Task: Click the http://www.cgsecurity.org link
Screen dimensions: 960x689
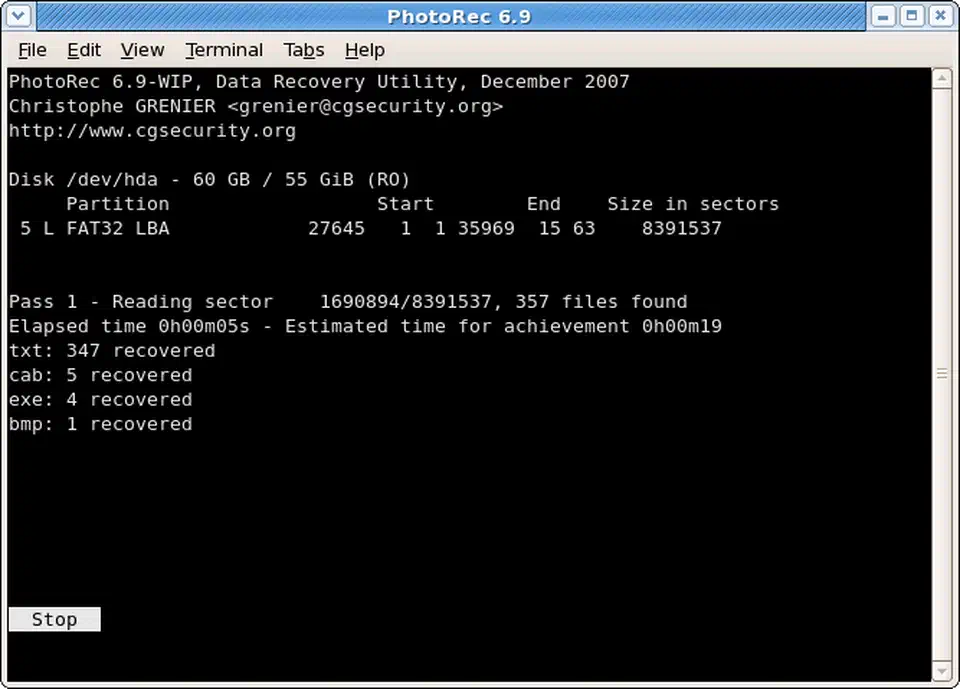Action: click(151, 130)
